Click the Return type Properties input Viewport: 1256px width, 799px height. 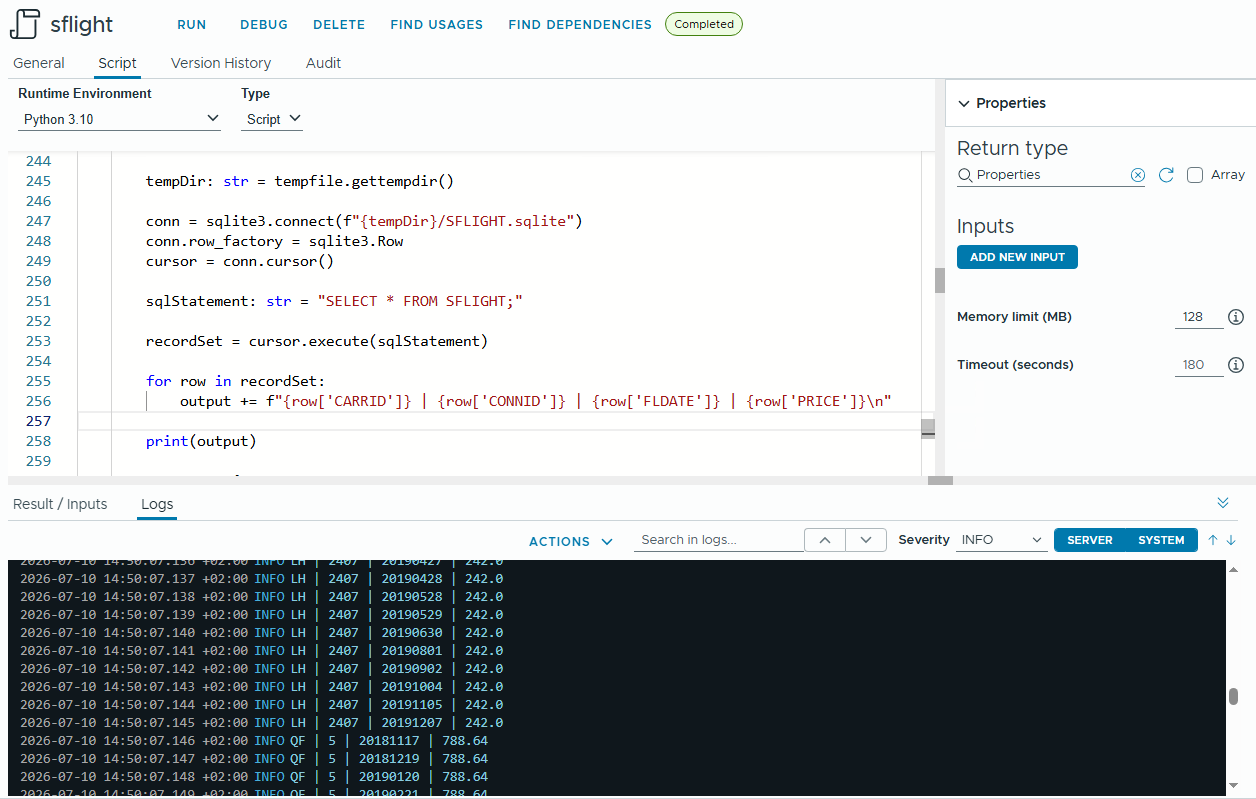[1051, 175]
